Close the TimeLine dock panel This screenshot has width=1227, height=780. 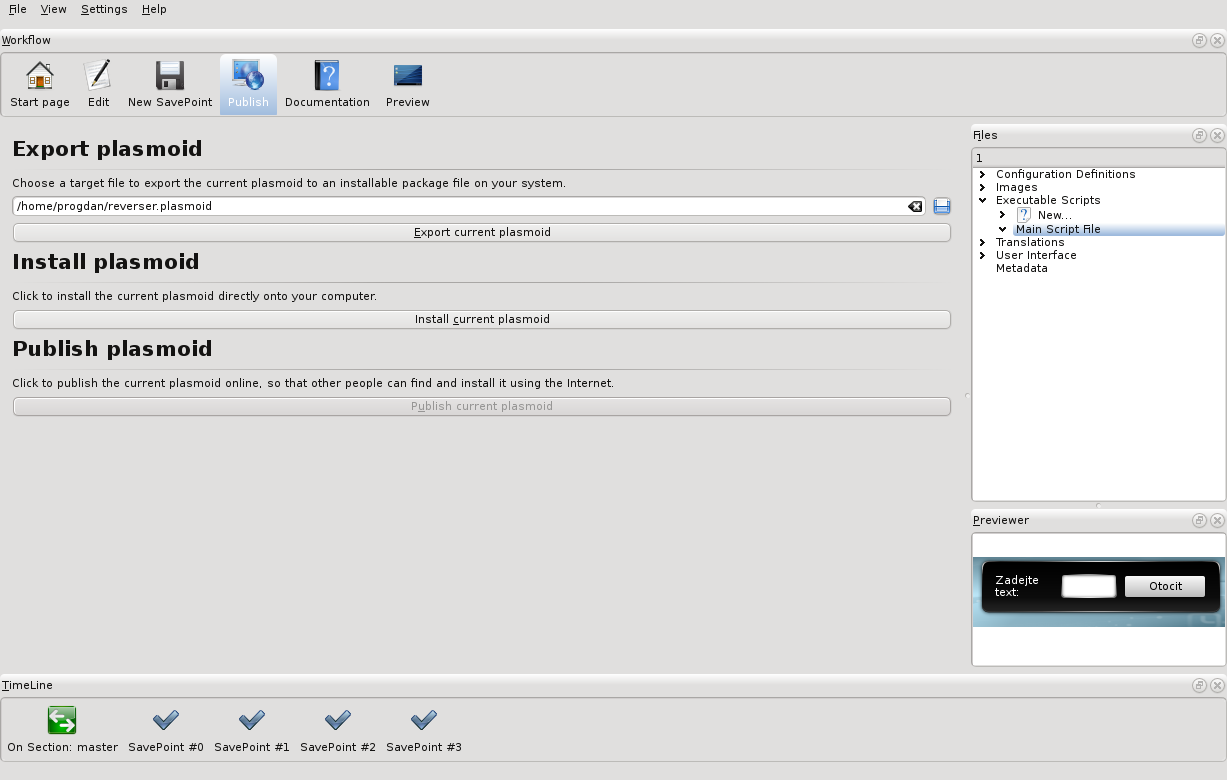(x=1217, y=686)
